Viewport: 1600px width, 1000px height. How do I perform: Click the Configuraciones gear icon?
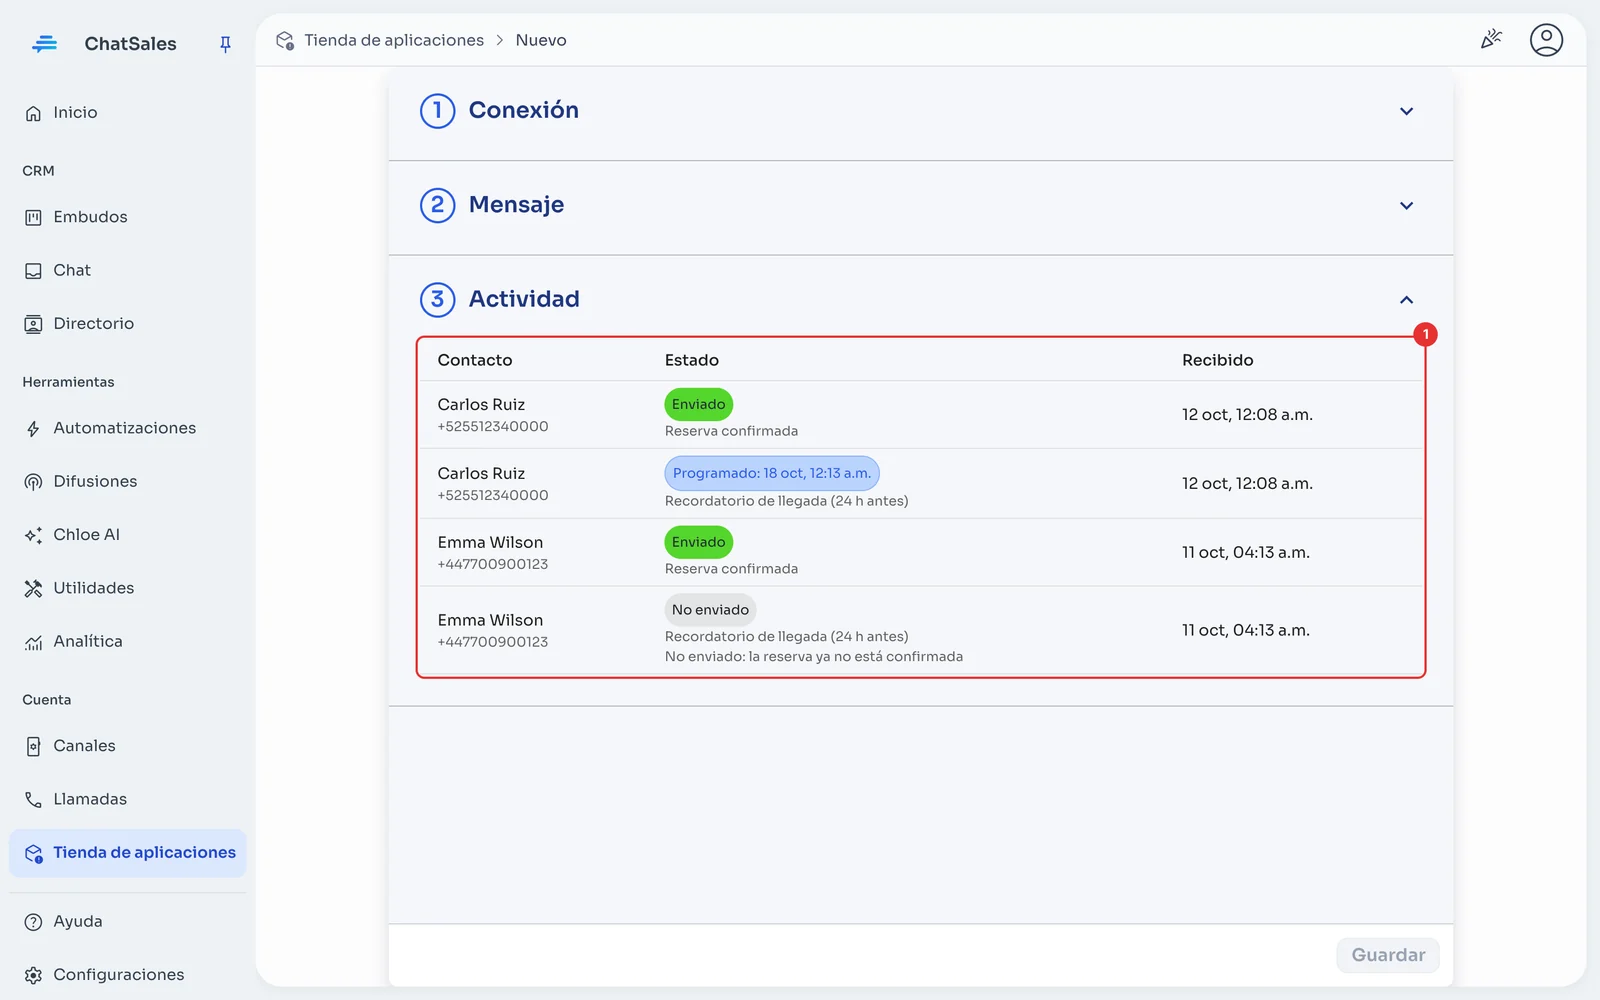(x=33, y=975)
